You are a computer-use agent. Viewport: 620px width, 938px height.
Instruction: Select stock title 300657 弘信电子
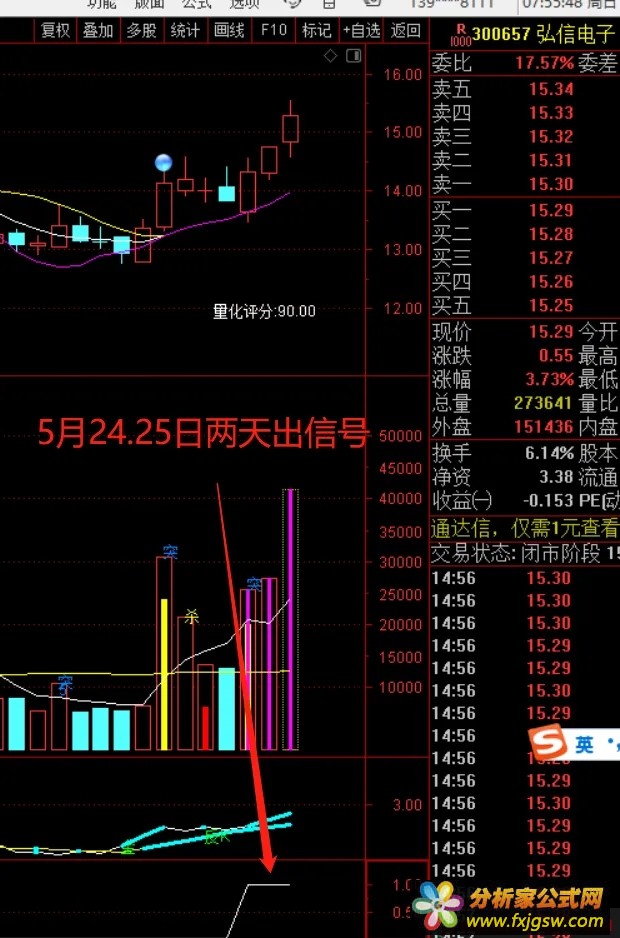point(543,35)
